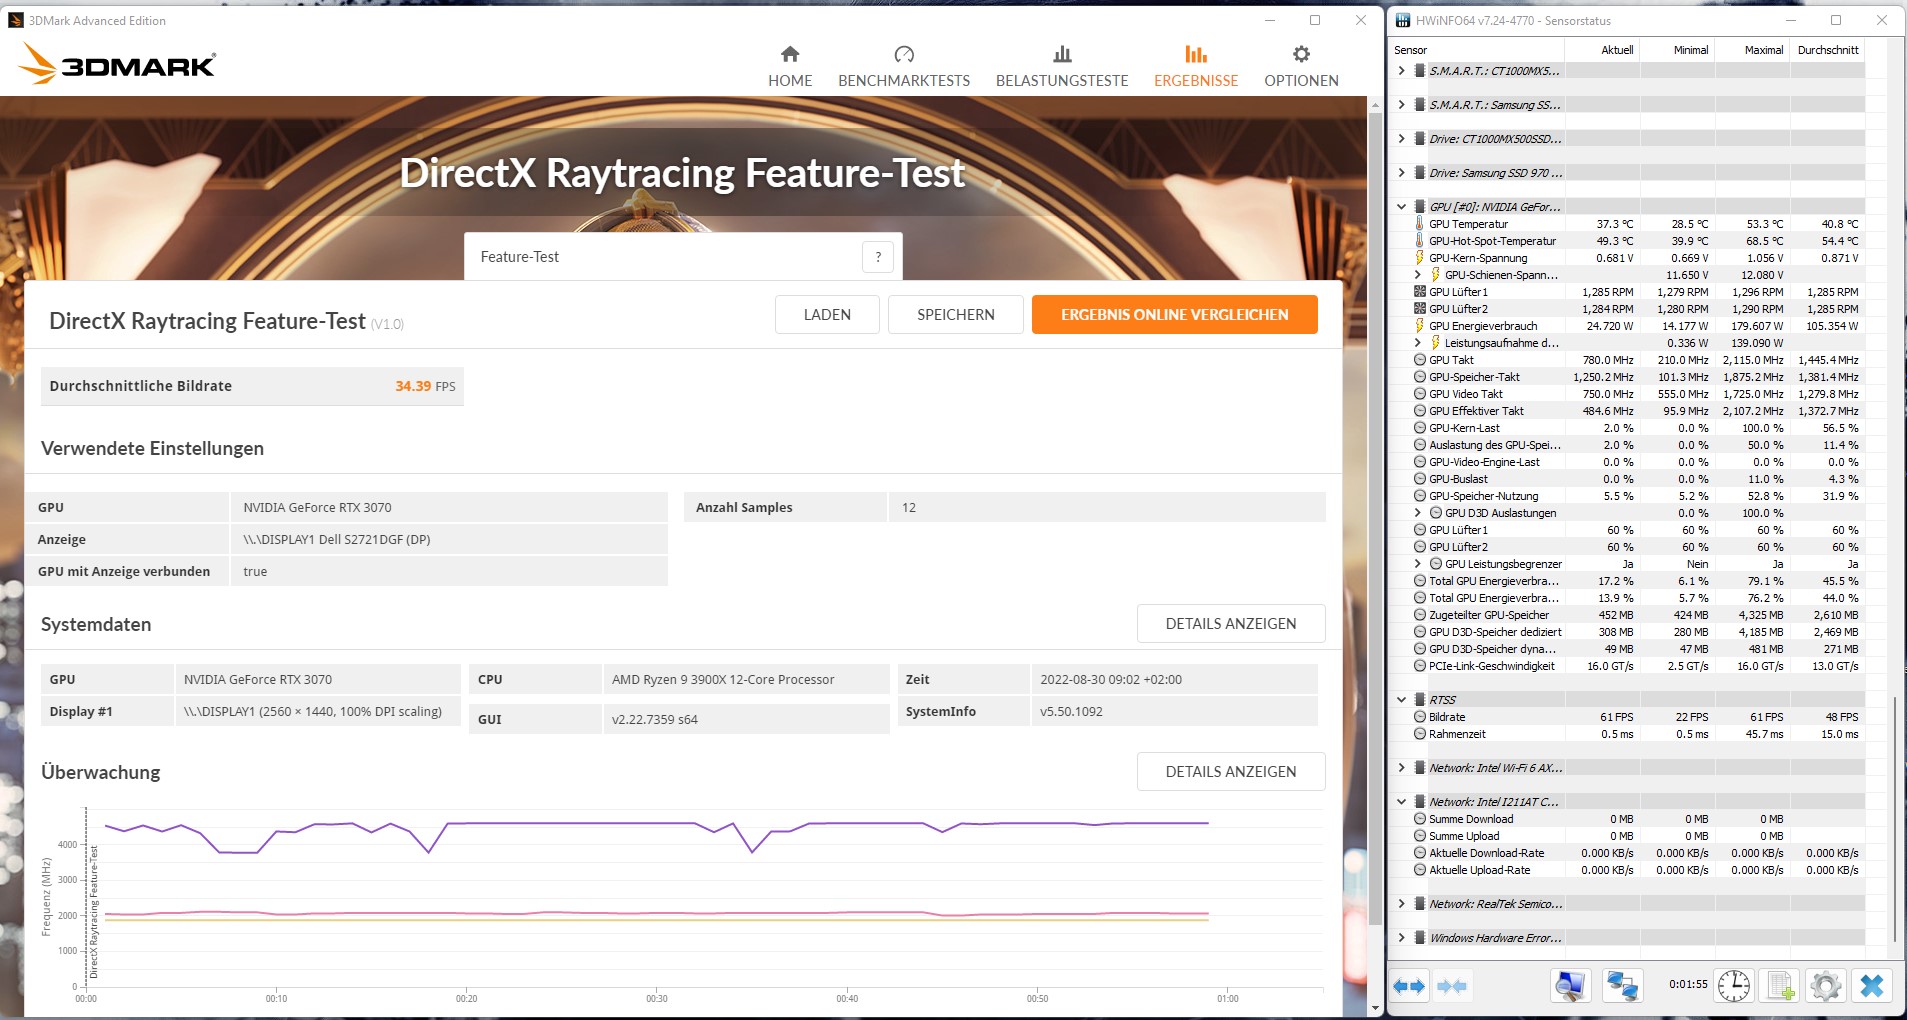Click the circle icon for GPU-Speicher-Takt
1907x1020 pixels.
click(x=1420, y=377)
